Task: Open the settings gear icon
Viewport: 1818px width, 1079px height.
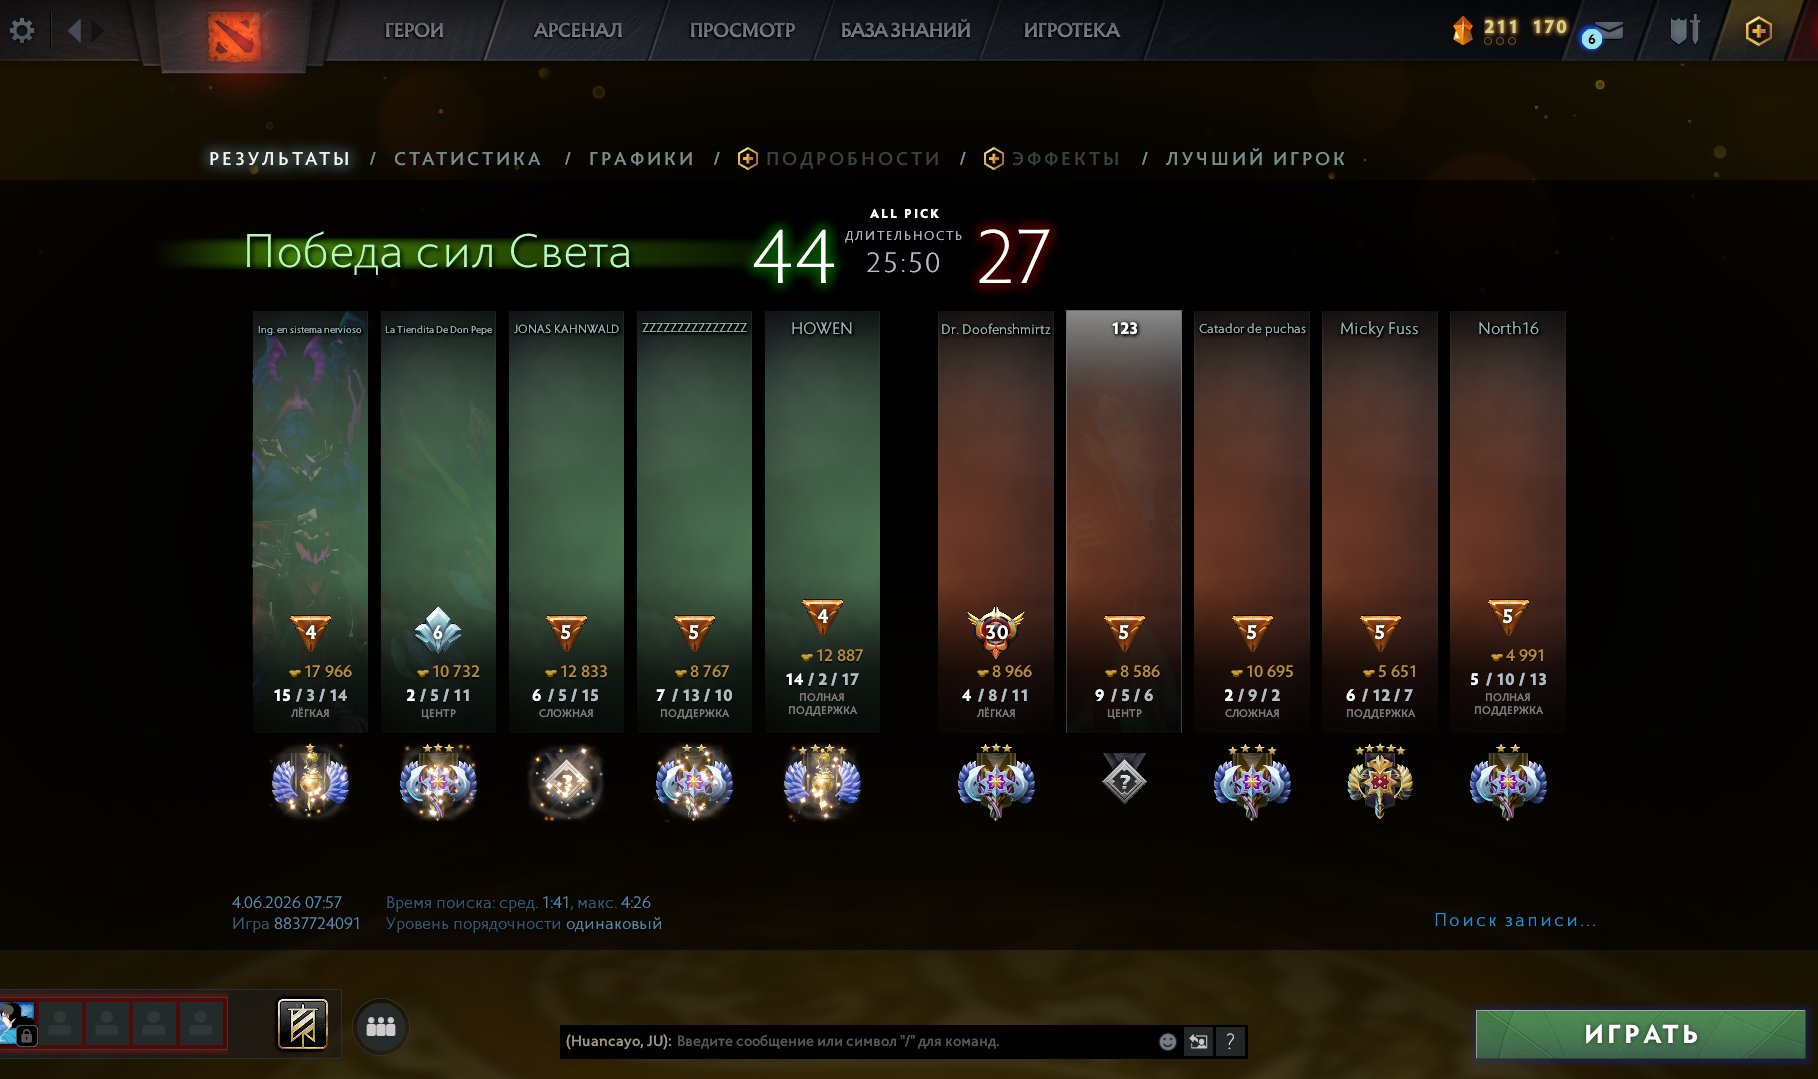Action: [x=22, y=30]
